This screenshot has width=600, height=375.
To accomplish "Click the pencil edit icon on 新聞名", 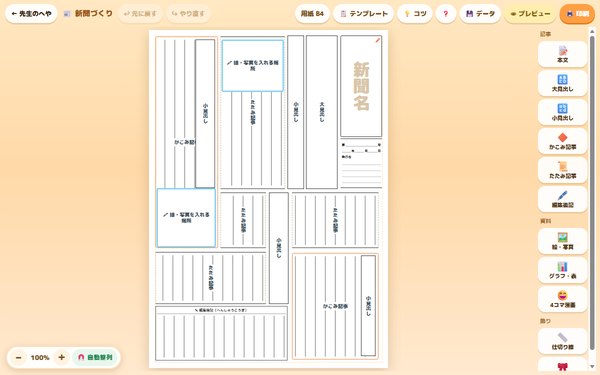I will (378, 40).
